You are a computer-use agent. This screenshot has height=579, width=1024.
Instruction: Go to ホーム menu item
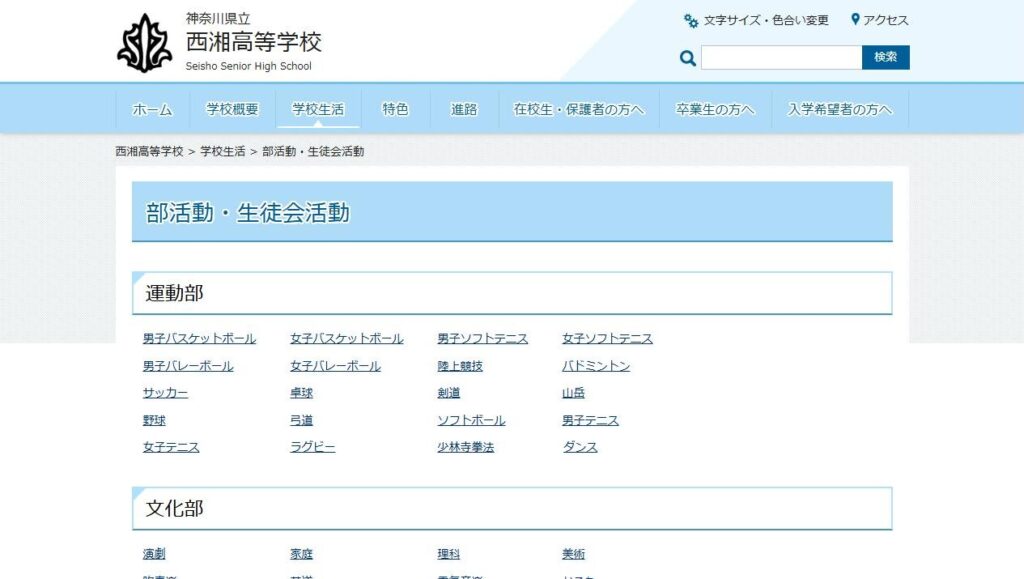click(x=152, y=110)
